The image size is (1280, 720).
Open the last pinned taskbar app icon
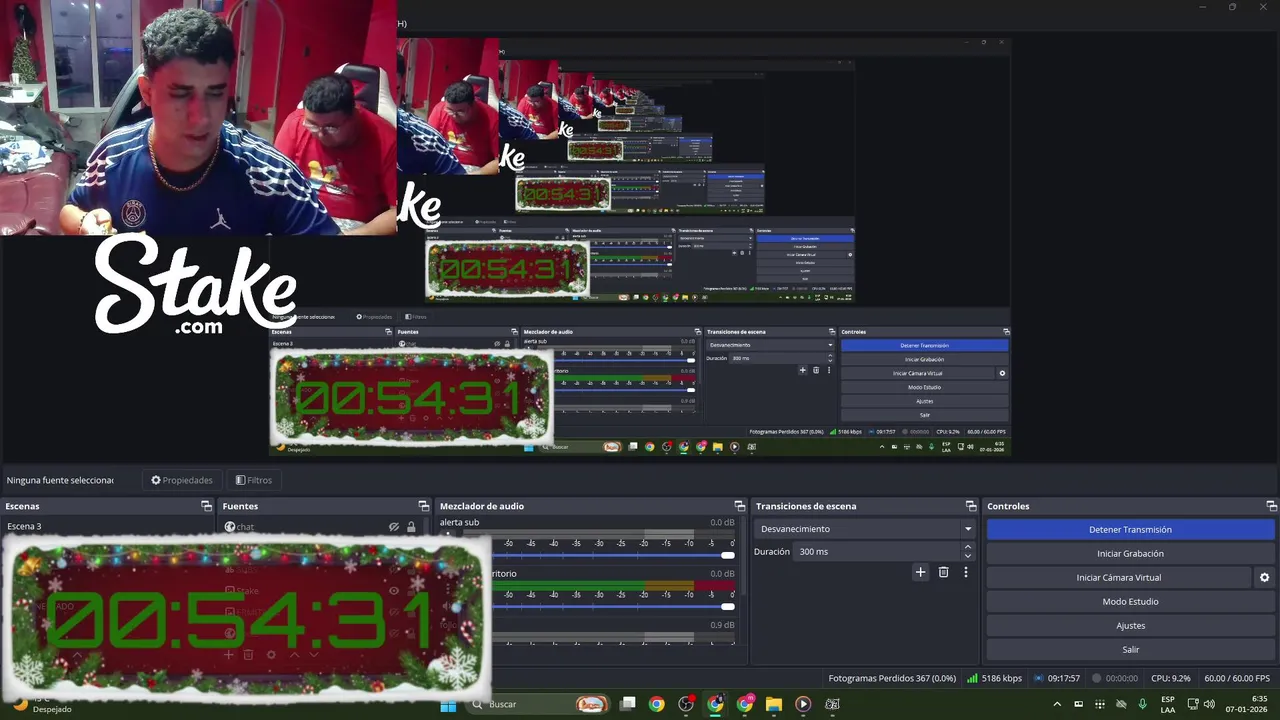tap(832, 704)
